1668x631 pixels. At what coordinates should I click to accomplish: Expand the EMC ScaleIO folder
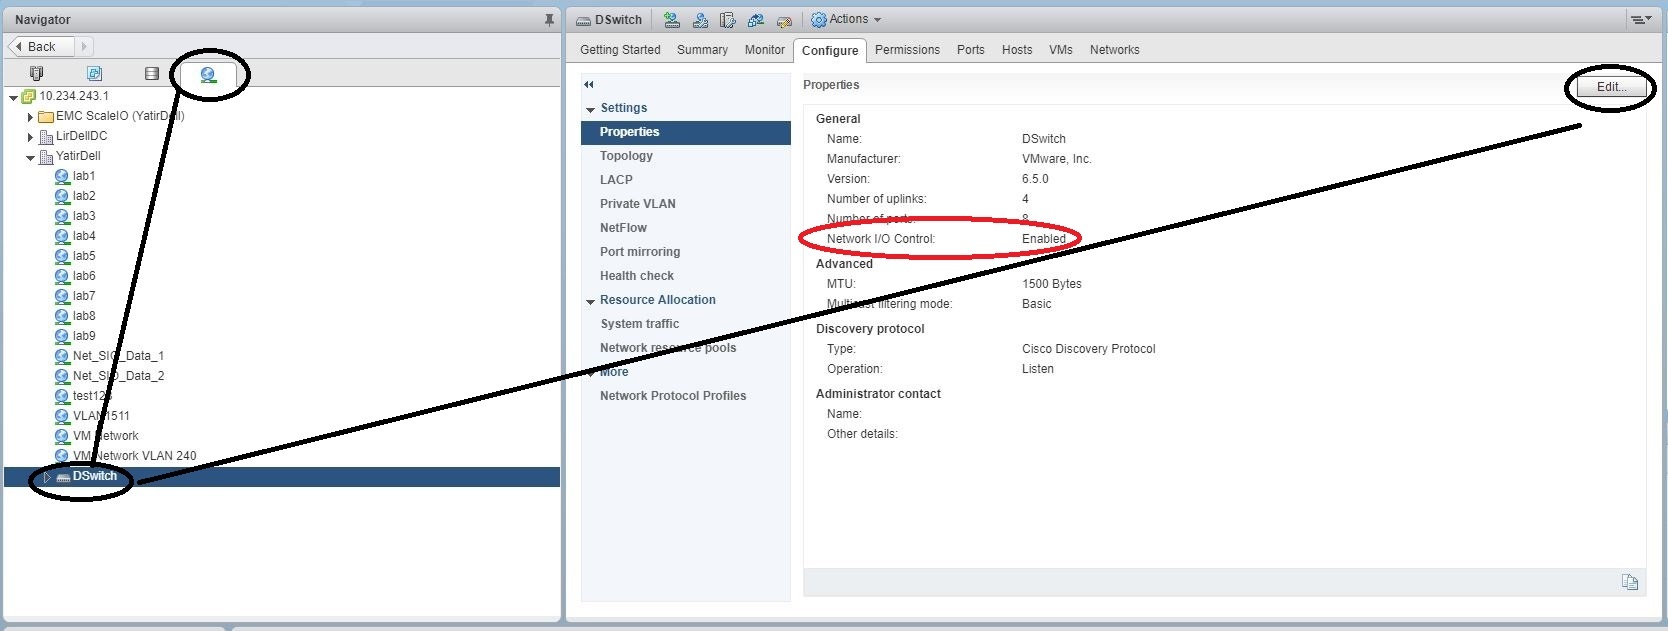coord(30,117)
